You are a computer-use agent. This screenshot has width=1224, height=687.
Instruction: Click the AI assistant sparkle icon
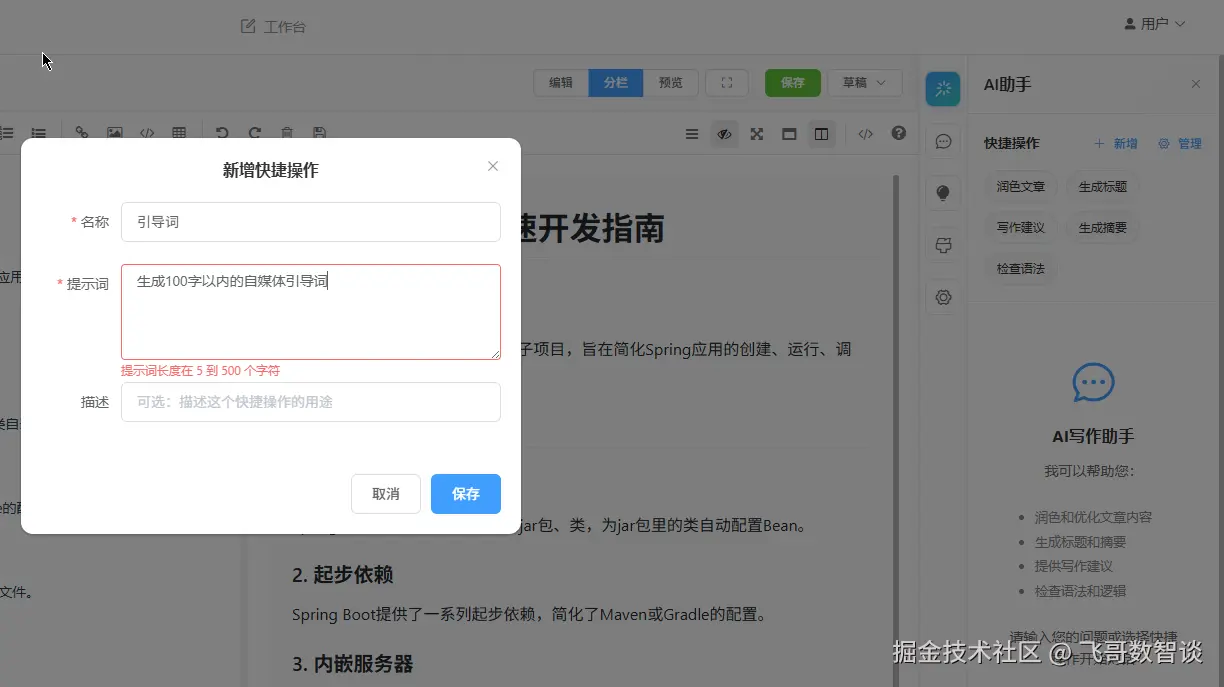point(943,89)
